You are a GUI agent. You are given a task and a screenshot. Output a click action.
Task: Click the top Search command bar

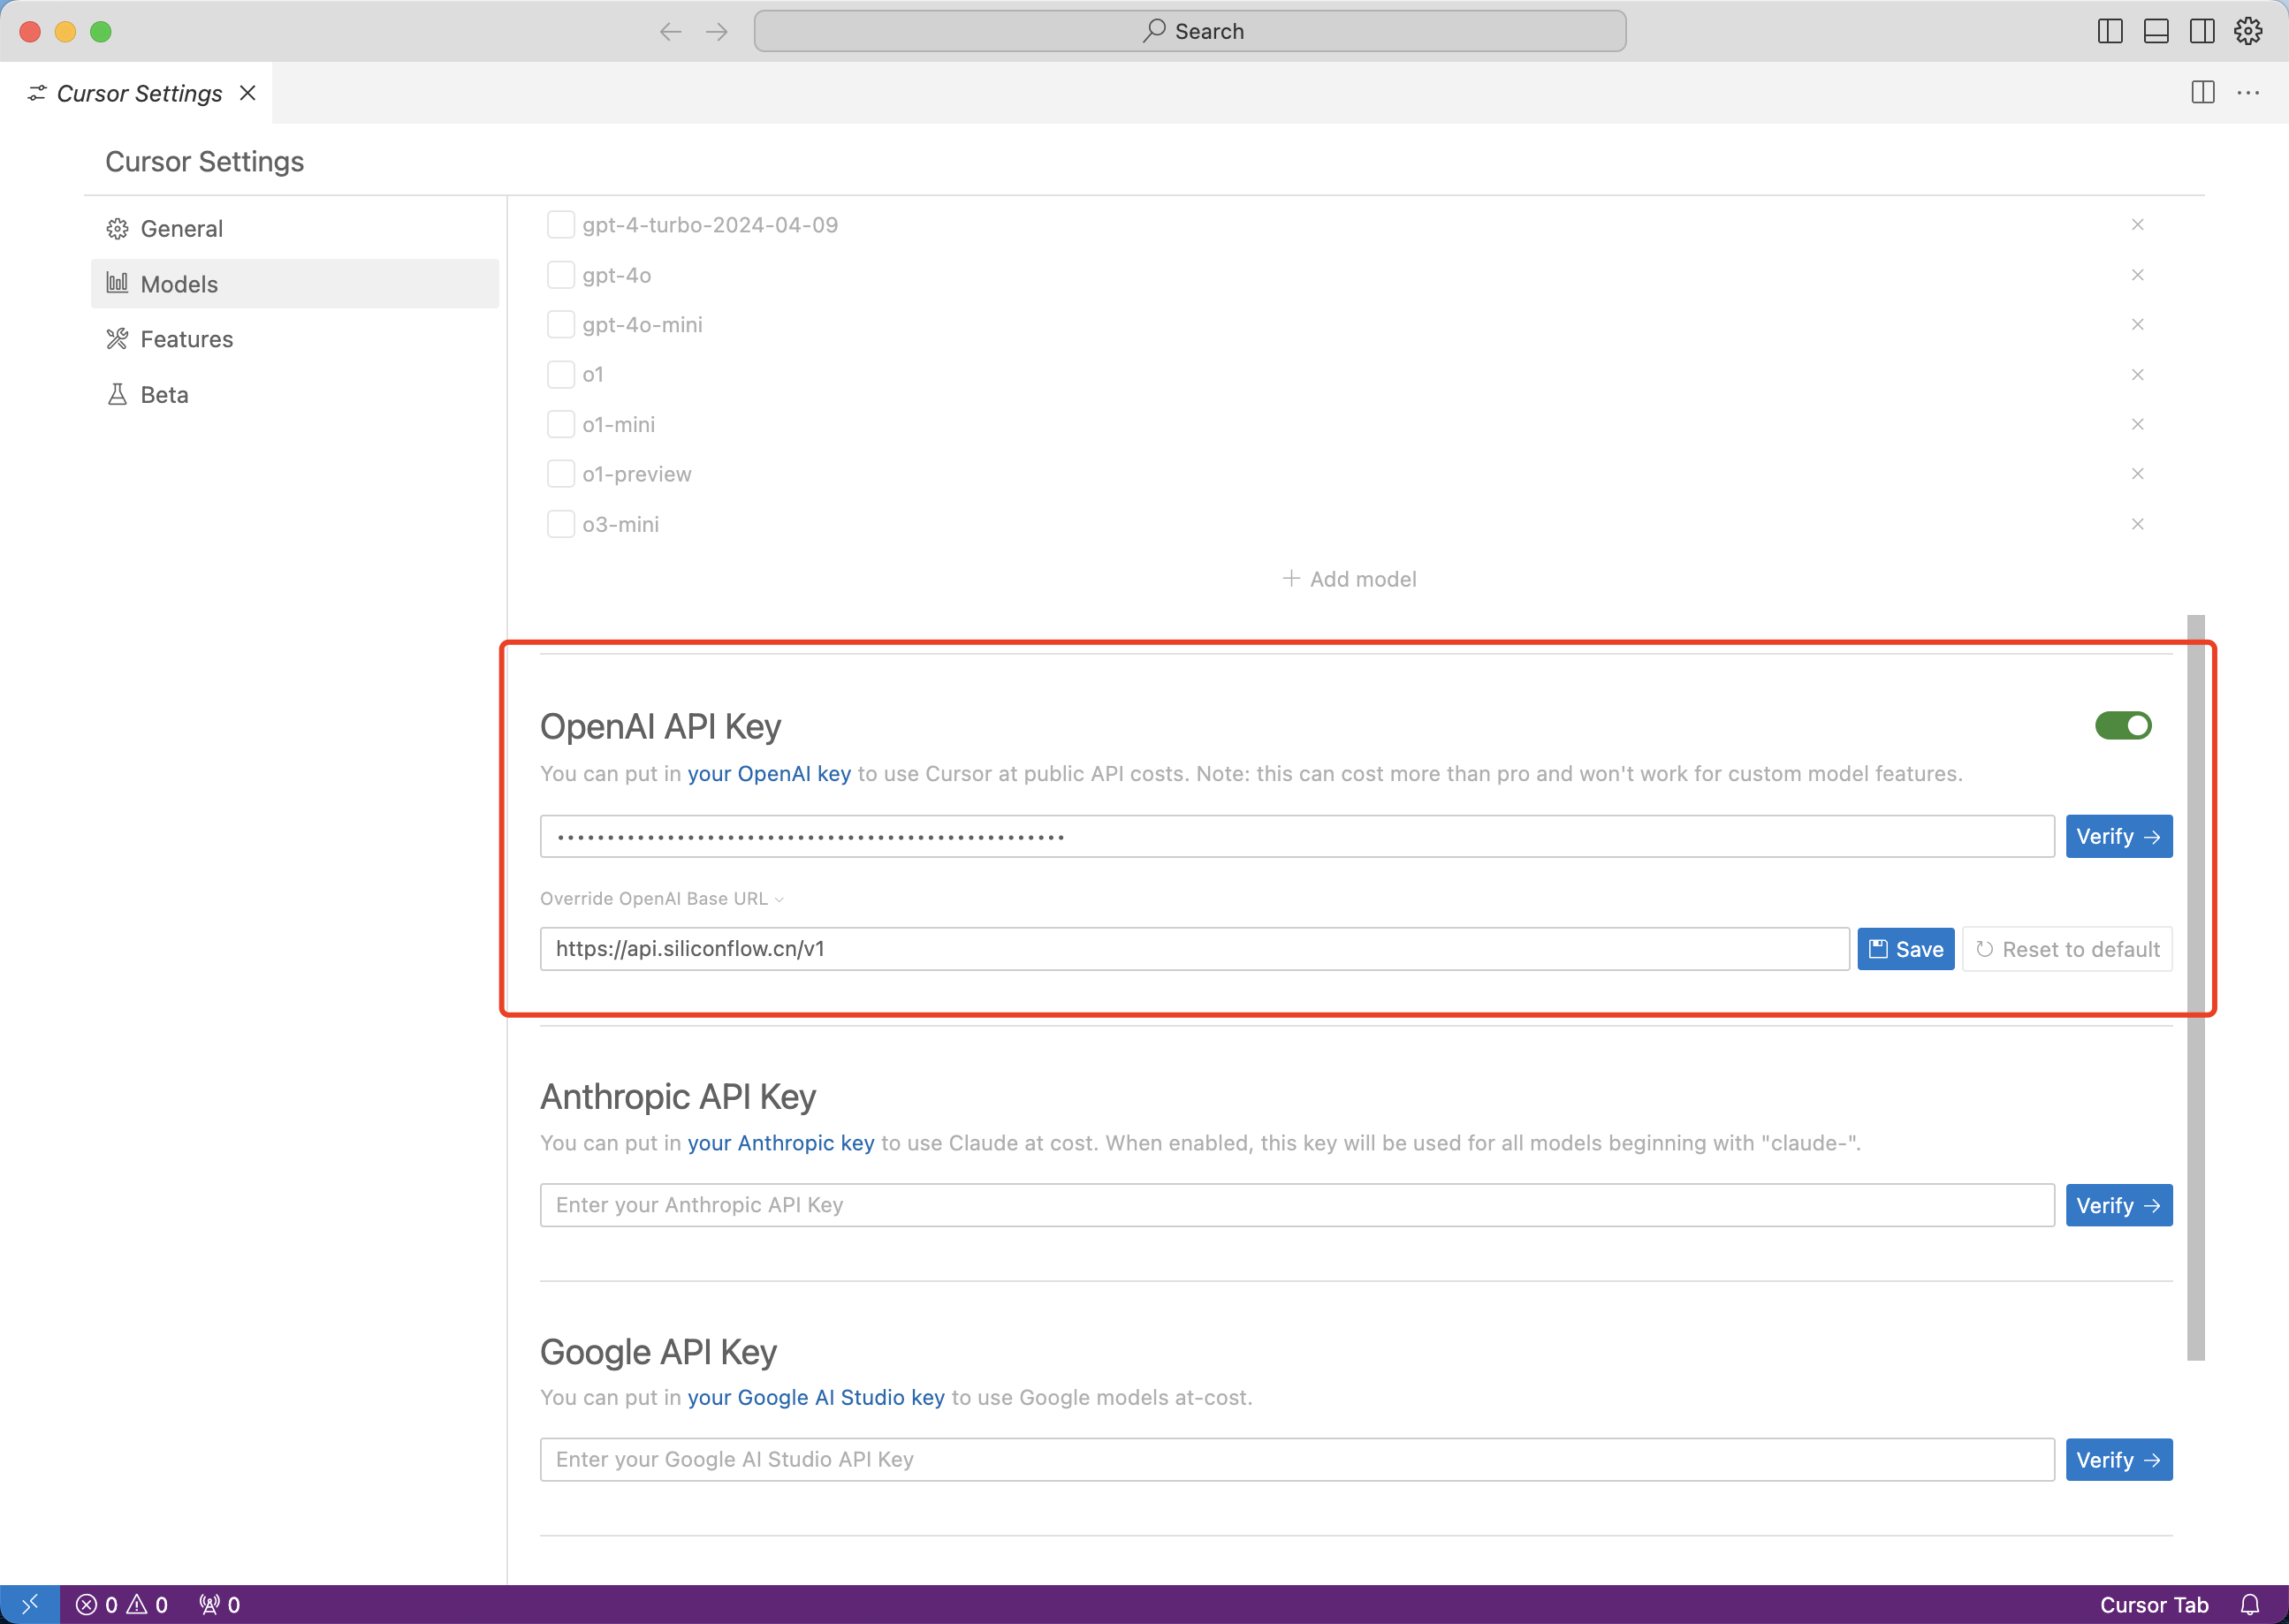tap(1190, 31)
